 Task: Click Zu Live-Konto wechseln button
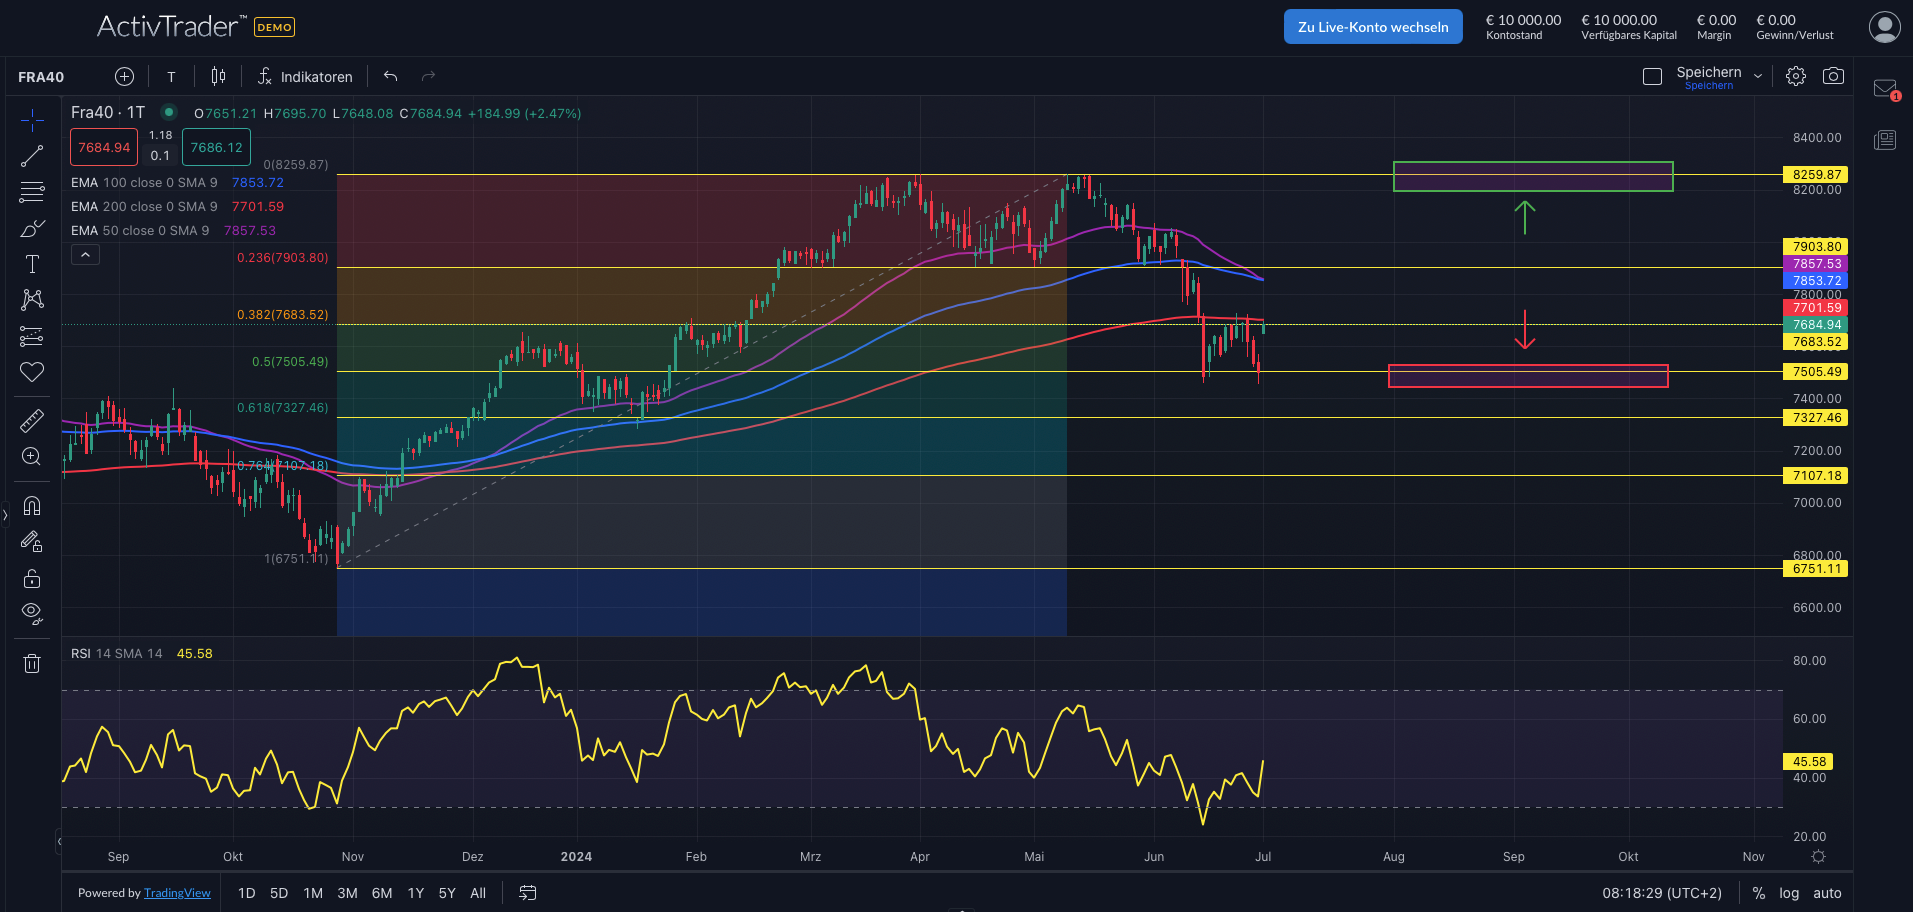point(1372,27)
